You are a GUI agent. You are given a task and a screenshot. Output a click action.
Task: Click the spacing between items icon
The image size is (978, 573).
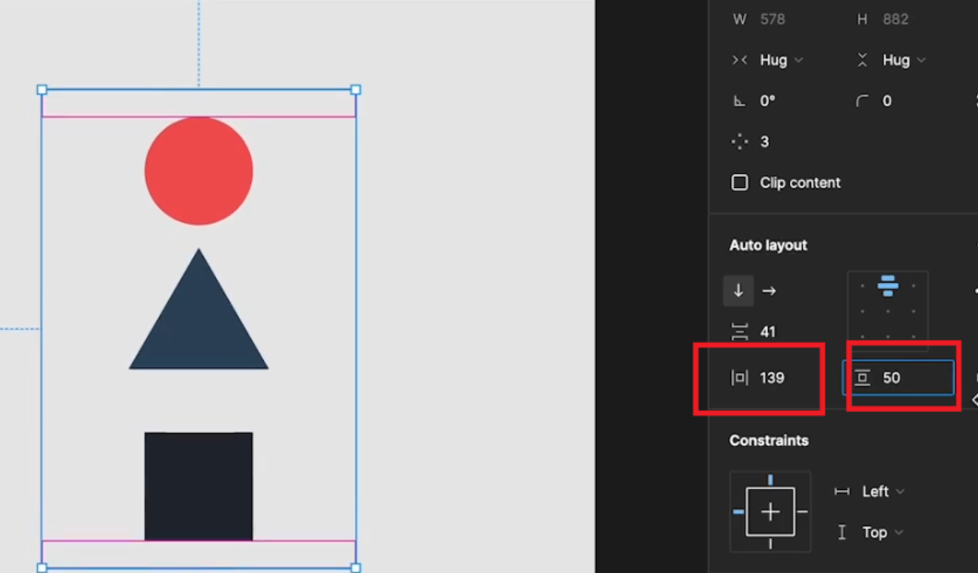tap(739, 332)
